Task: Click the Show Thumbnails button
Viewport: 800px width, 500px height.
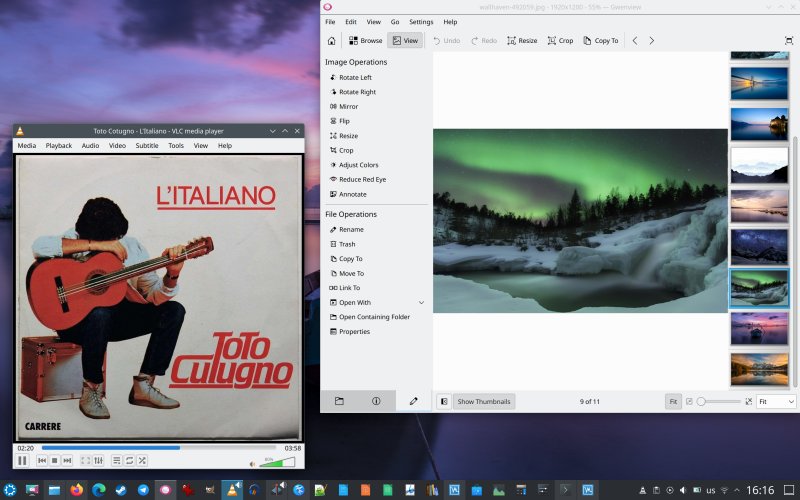Action: pos(484,402)
